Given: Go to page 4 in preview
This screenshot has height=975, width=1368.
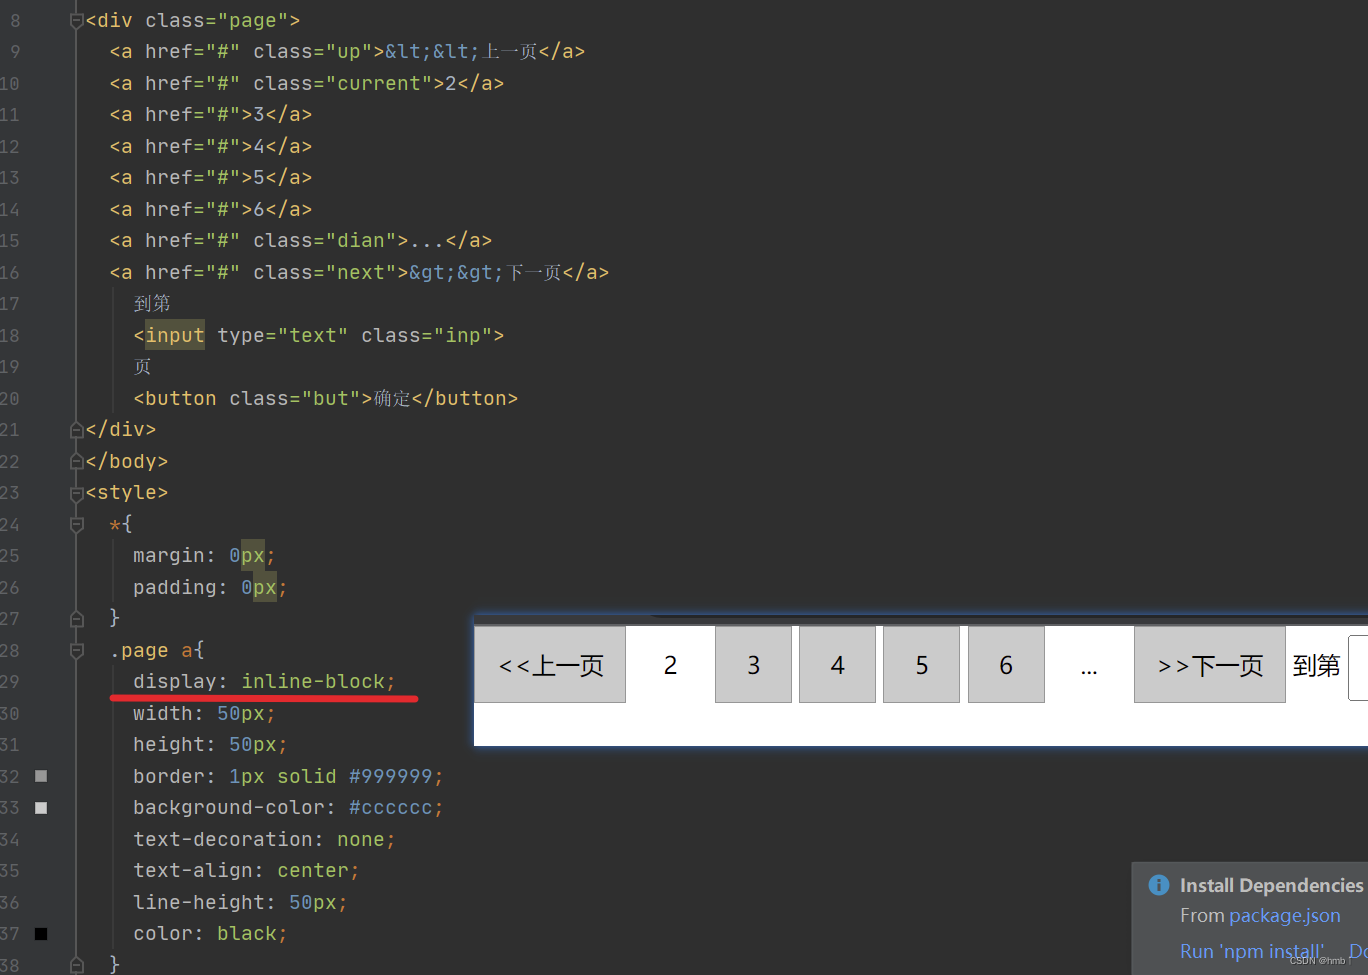Looking at the screenshot, I should point(837,665).
